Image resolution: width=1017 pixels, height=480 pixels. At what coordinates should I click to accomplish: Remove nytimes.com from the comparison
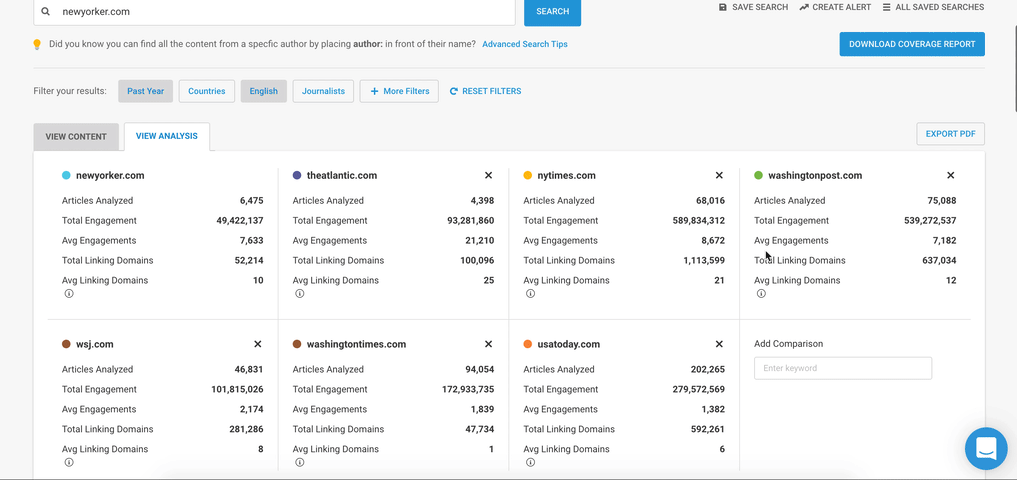click(x=719, y=176)
